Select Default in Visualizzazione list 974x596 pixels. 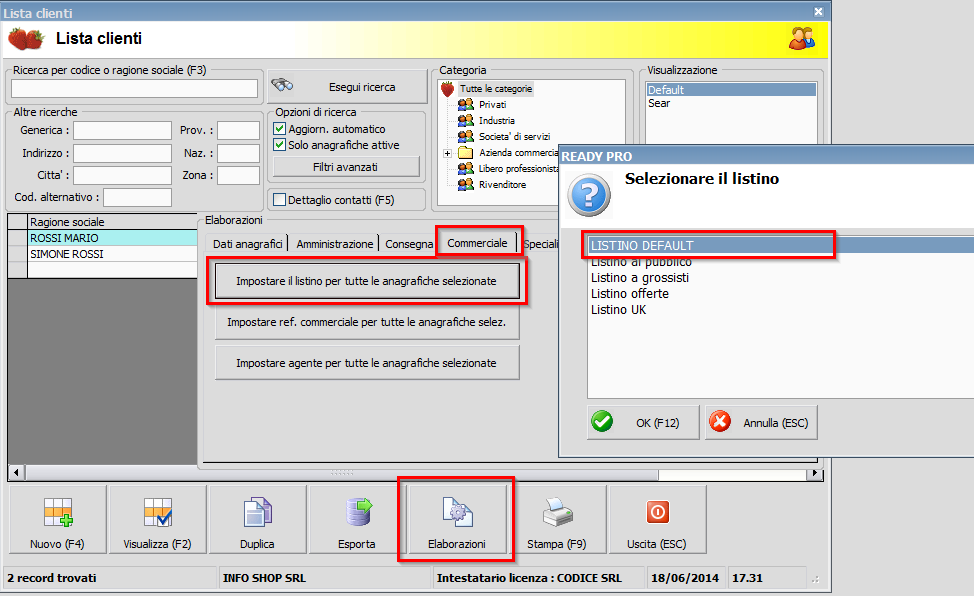coord(731,90)
